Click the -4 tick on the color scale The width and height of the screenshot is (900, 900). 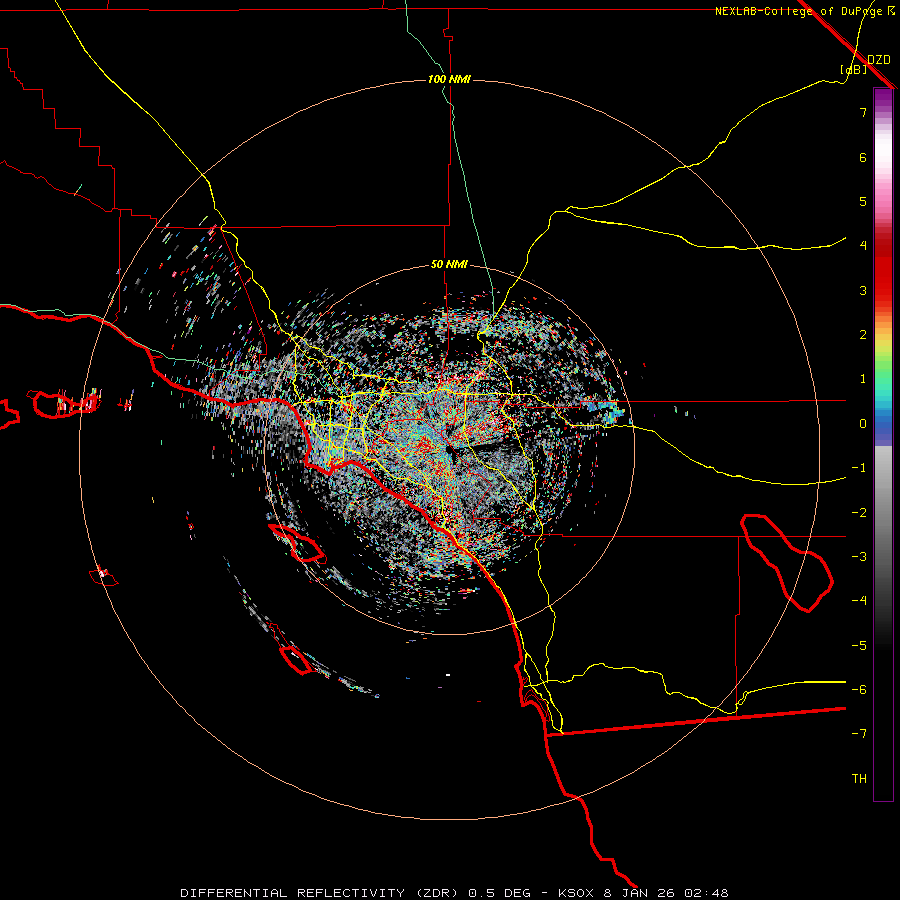[859, 601]
